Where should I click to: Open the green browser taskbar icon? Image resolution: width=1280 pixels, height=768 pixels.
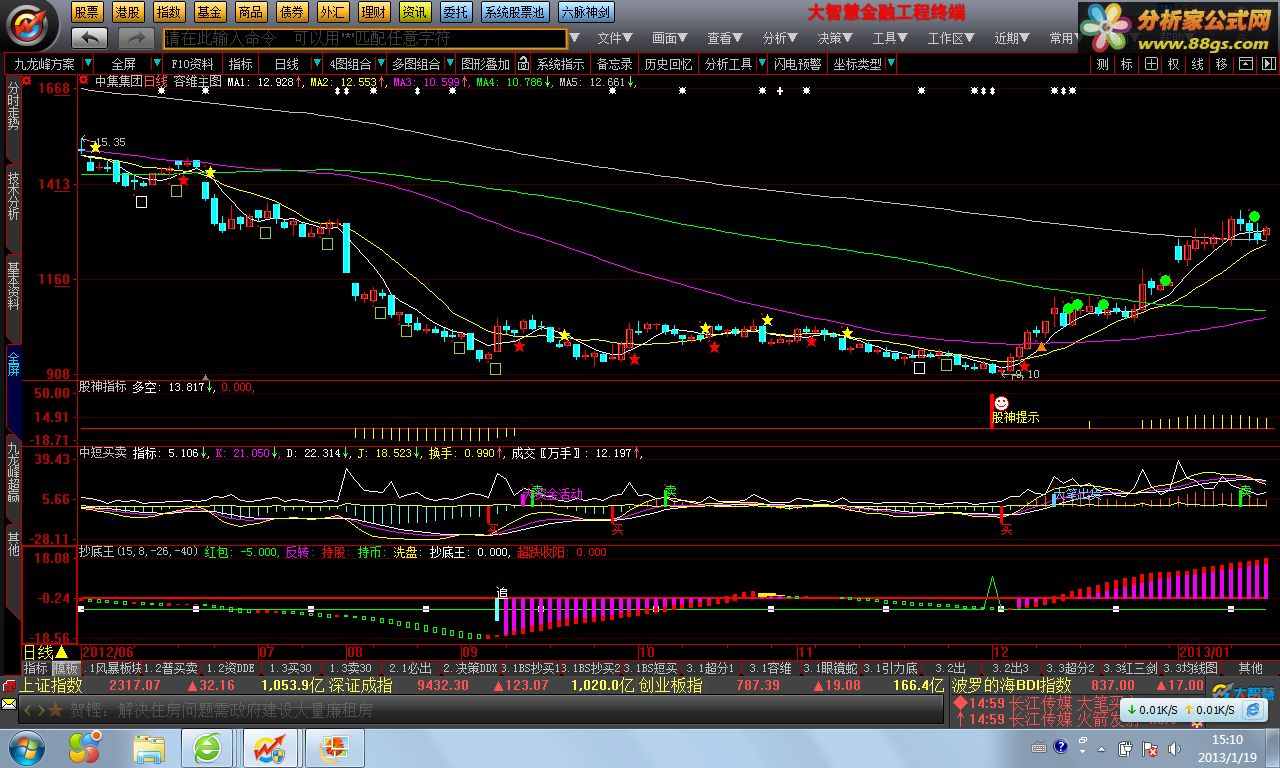209,748
